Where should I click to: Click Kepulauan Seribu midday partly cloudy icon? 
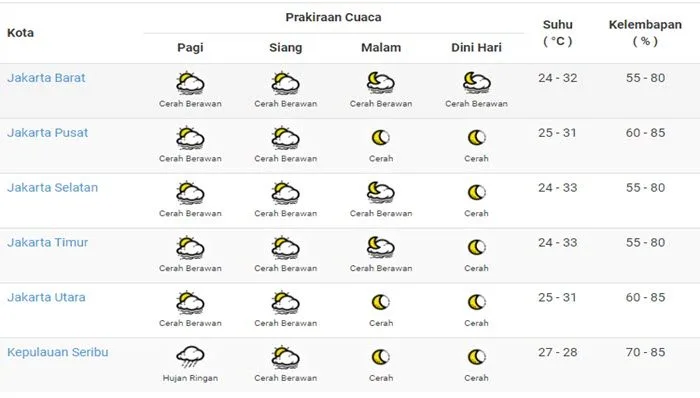(286, 357)
